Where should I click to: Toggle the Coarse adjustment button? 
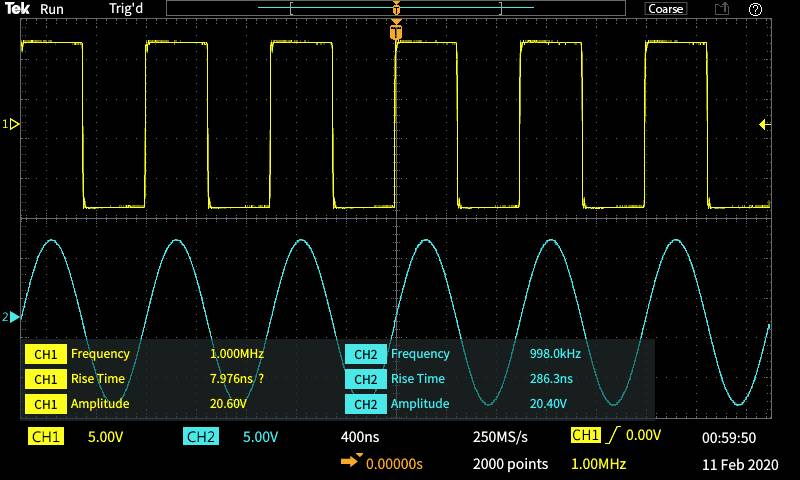[x=665, y=9]
